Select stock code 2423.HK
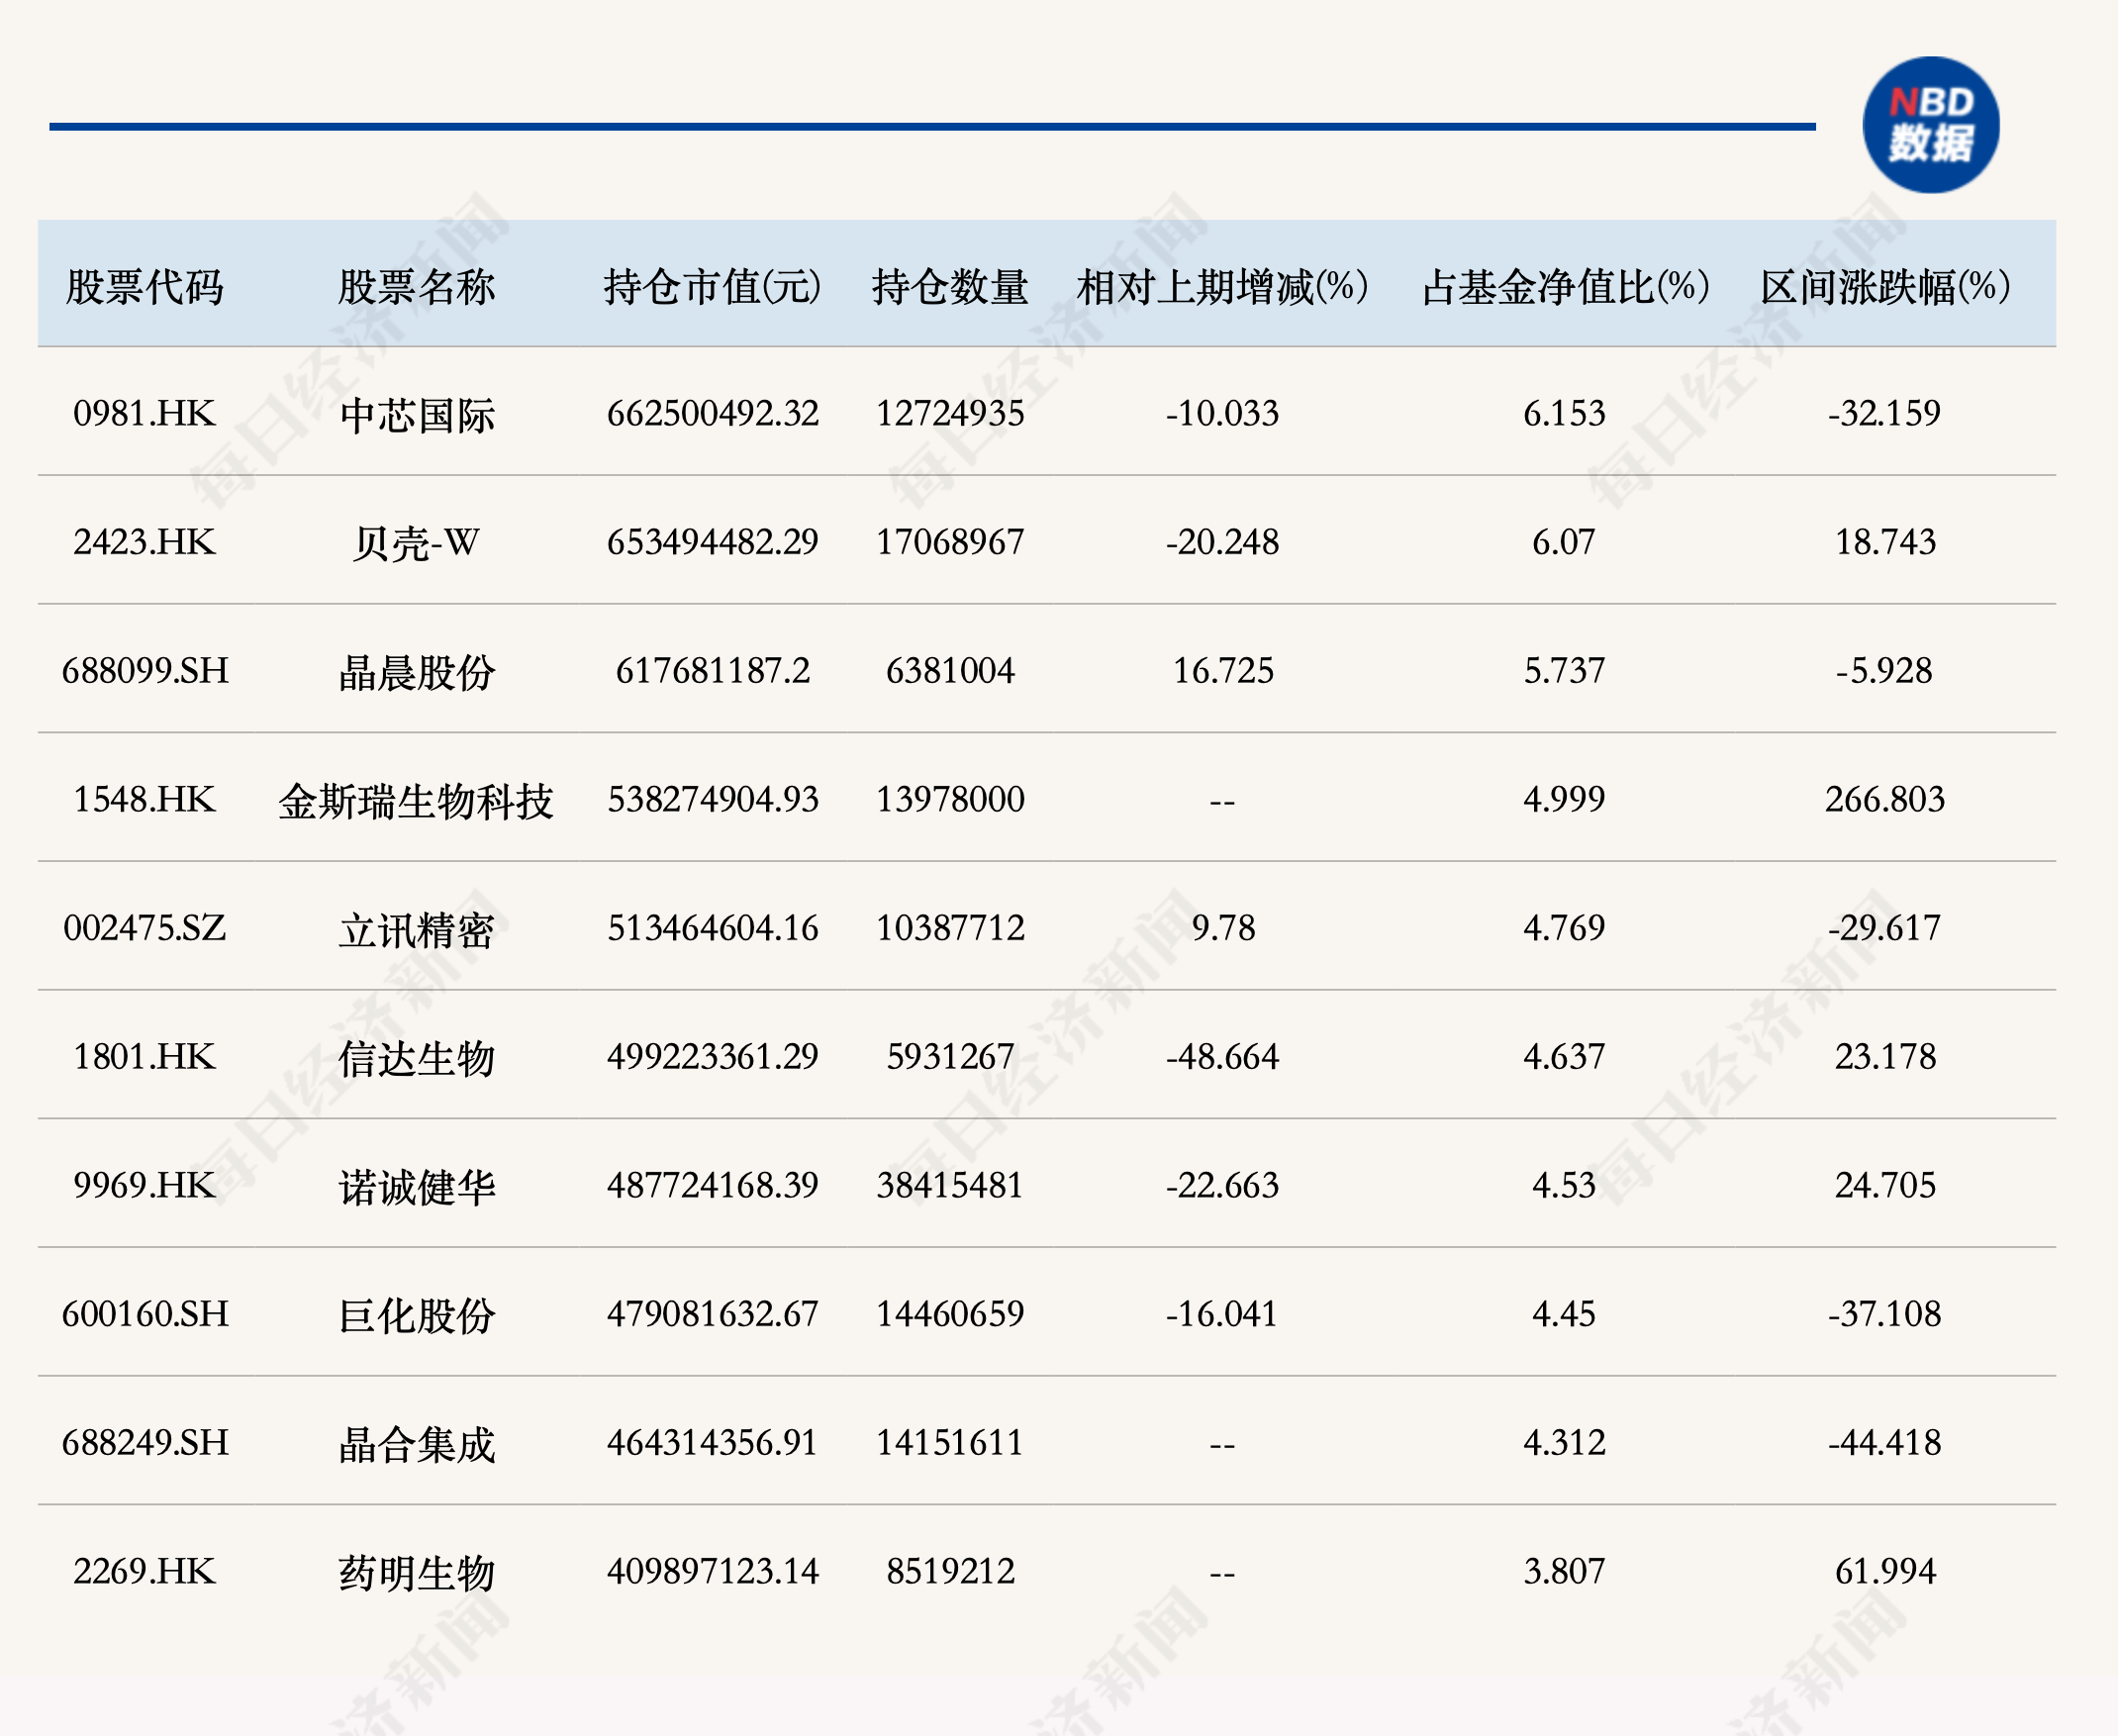 [145, 542]
